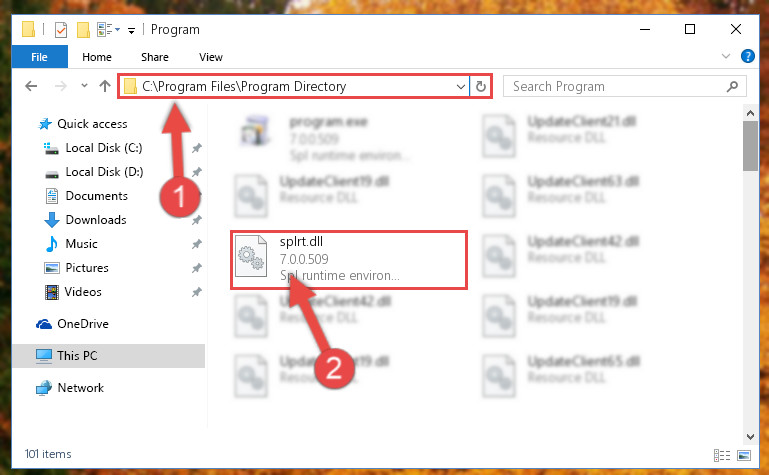Switch to details view icon

tap(721, 455)
